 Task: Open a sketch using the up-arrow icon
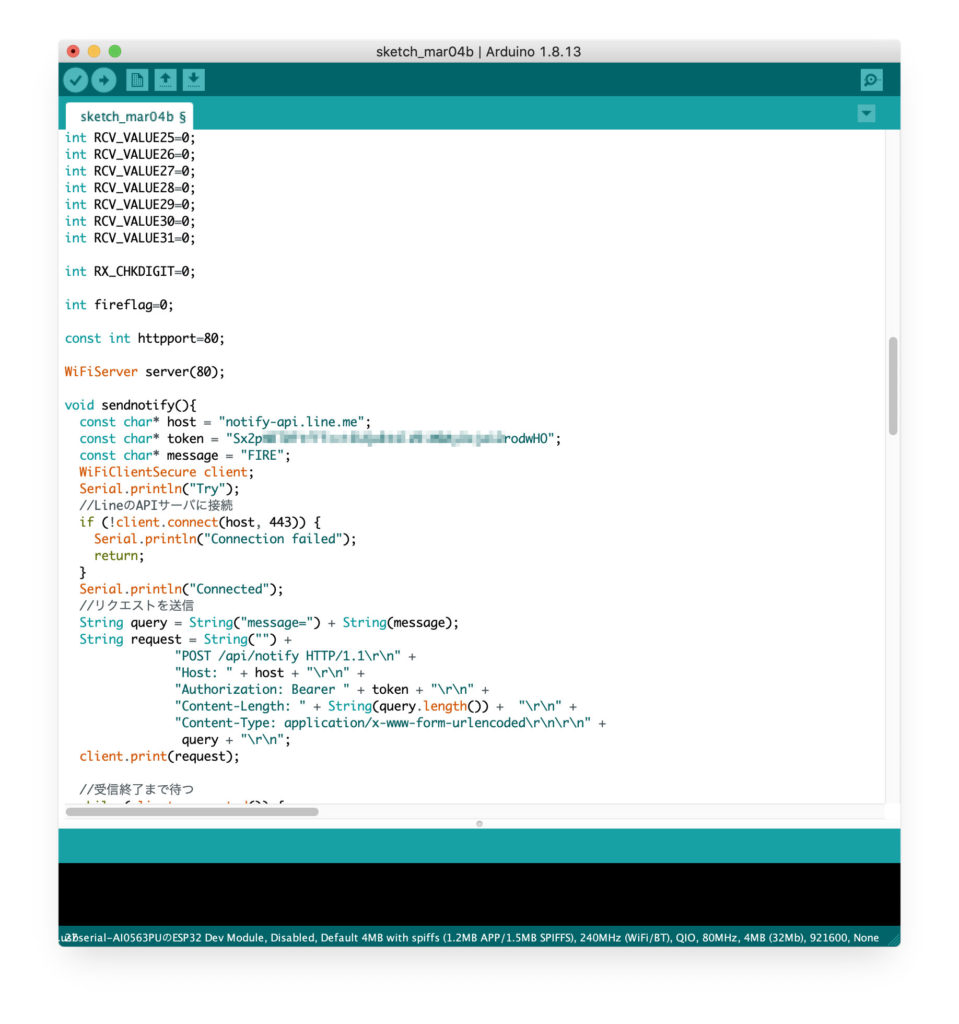coord(166,81)
